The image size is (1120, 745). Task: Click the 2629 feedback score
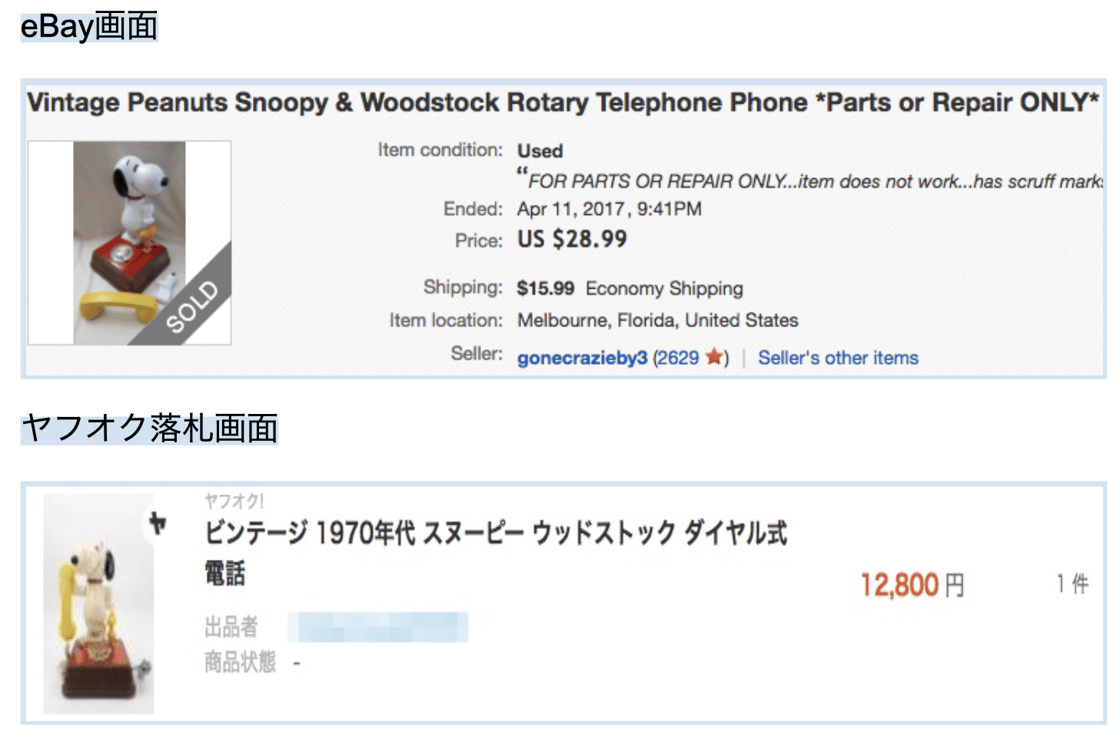[x=678, y=358]
